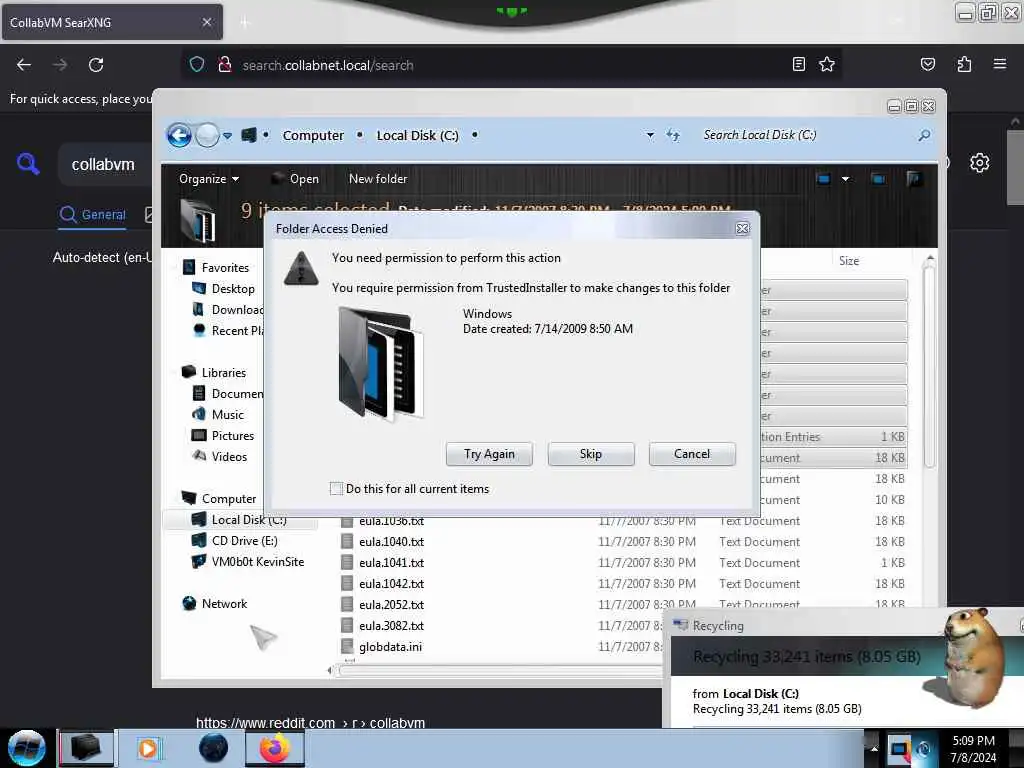The image size is (1024, 768).
Task: Click the Explorer search magnifier icon
Action: (x=924, y=135)
